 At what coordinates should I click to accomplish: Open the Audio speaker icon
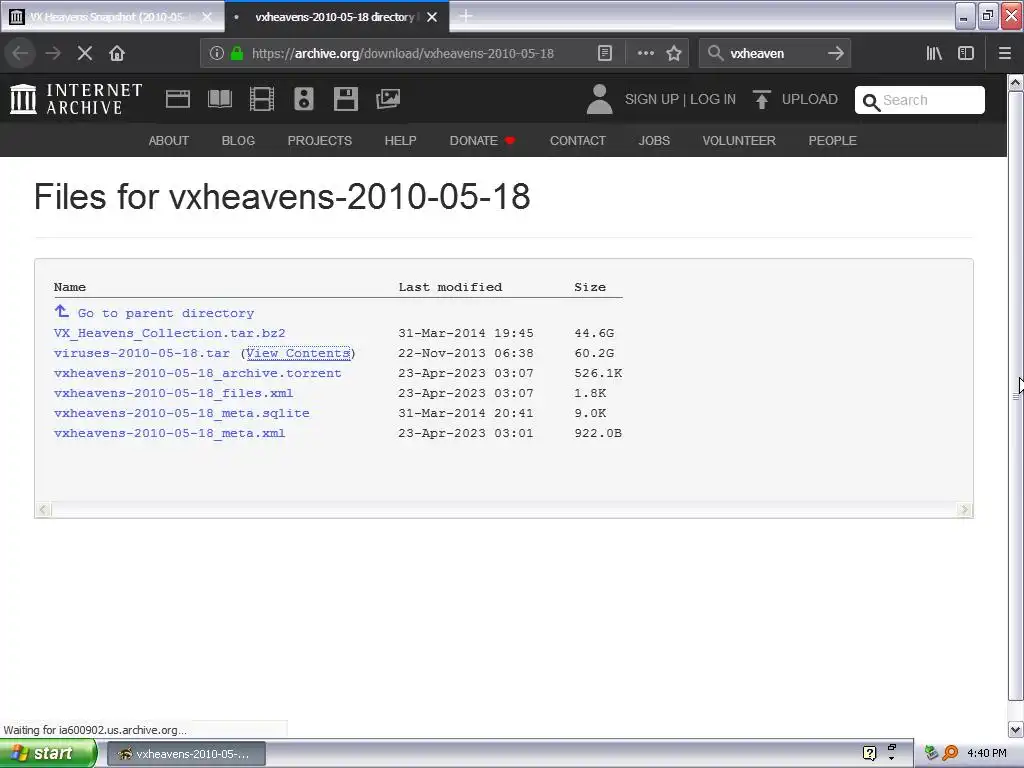(304, 99)
